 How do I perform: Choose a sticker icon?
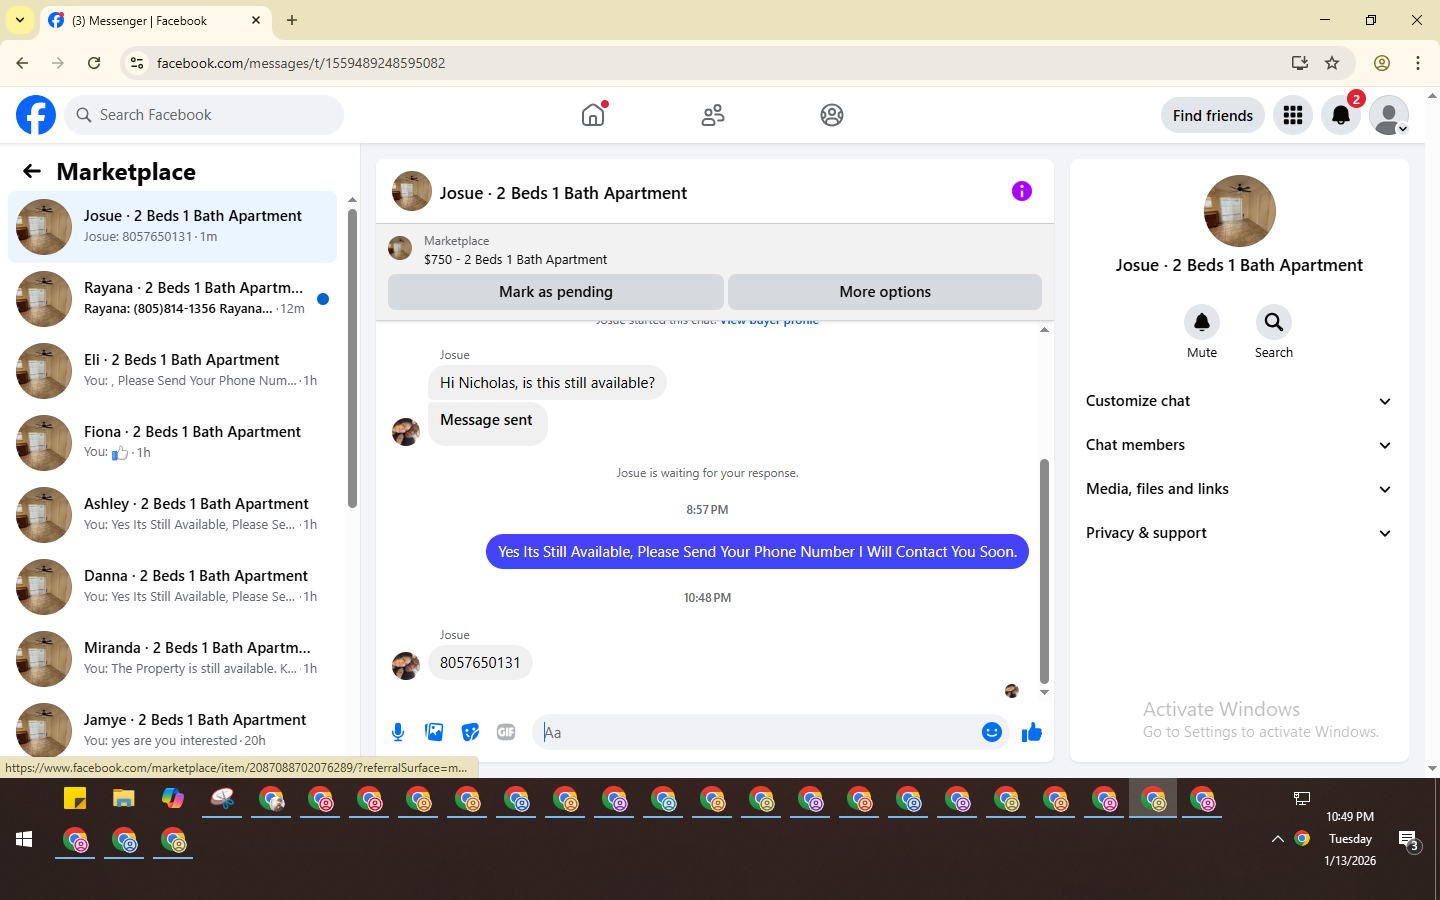[x=470, y=732]
